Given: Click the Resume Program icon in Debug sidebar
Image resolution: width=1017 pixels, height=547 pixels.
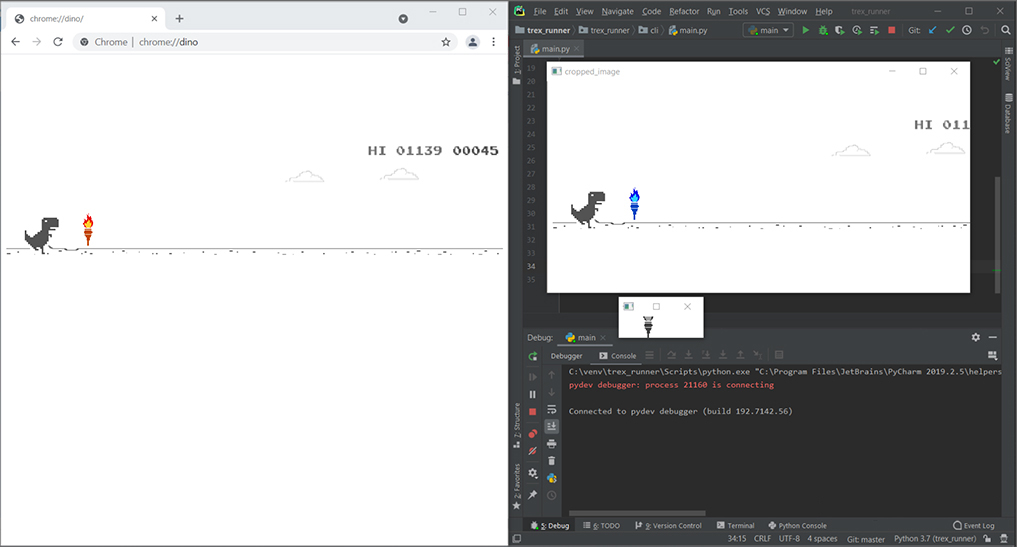Looking at the screenshot, I should click(532, 377).
